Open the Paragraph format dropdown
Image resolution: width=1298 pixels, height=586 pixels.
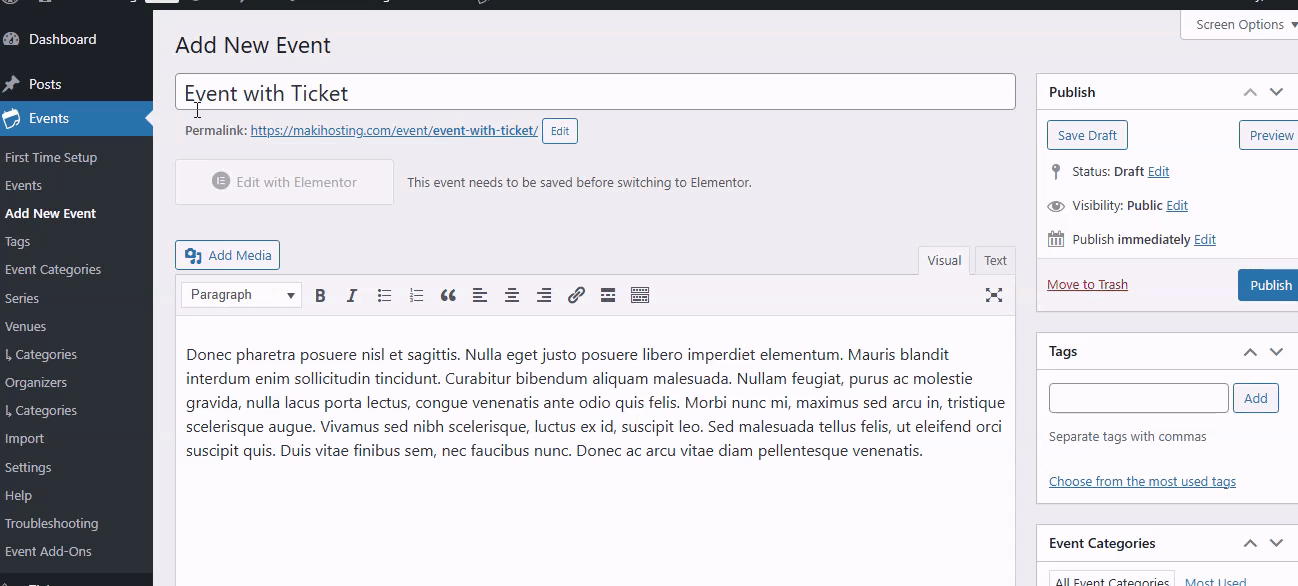click(x=242, y=295)
